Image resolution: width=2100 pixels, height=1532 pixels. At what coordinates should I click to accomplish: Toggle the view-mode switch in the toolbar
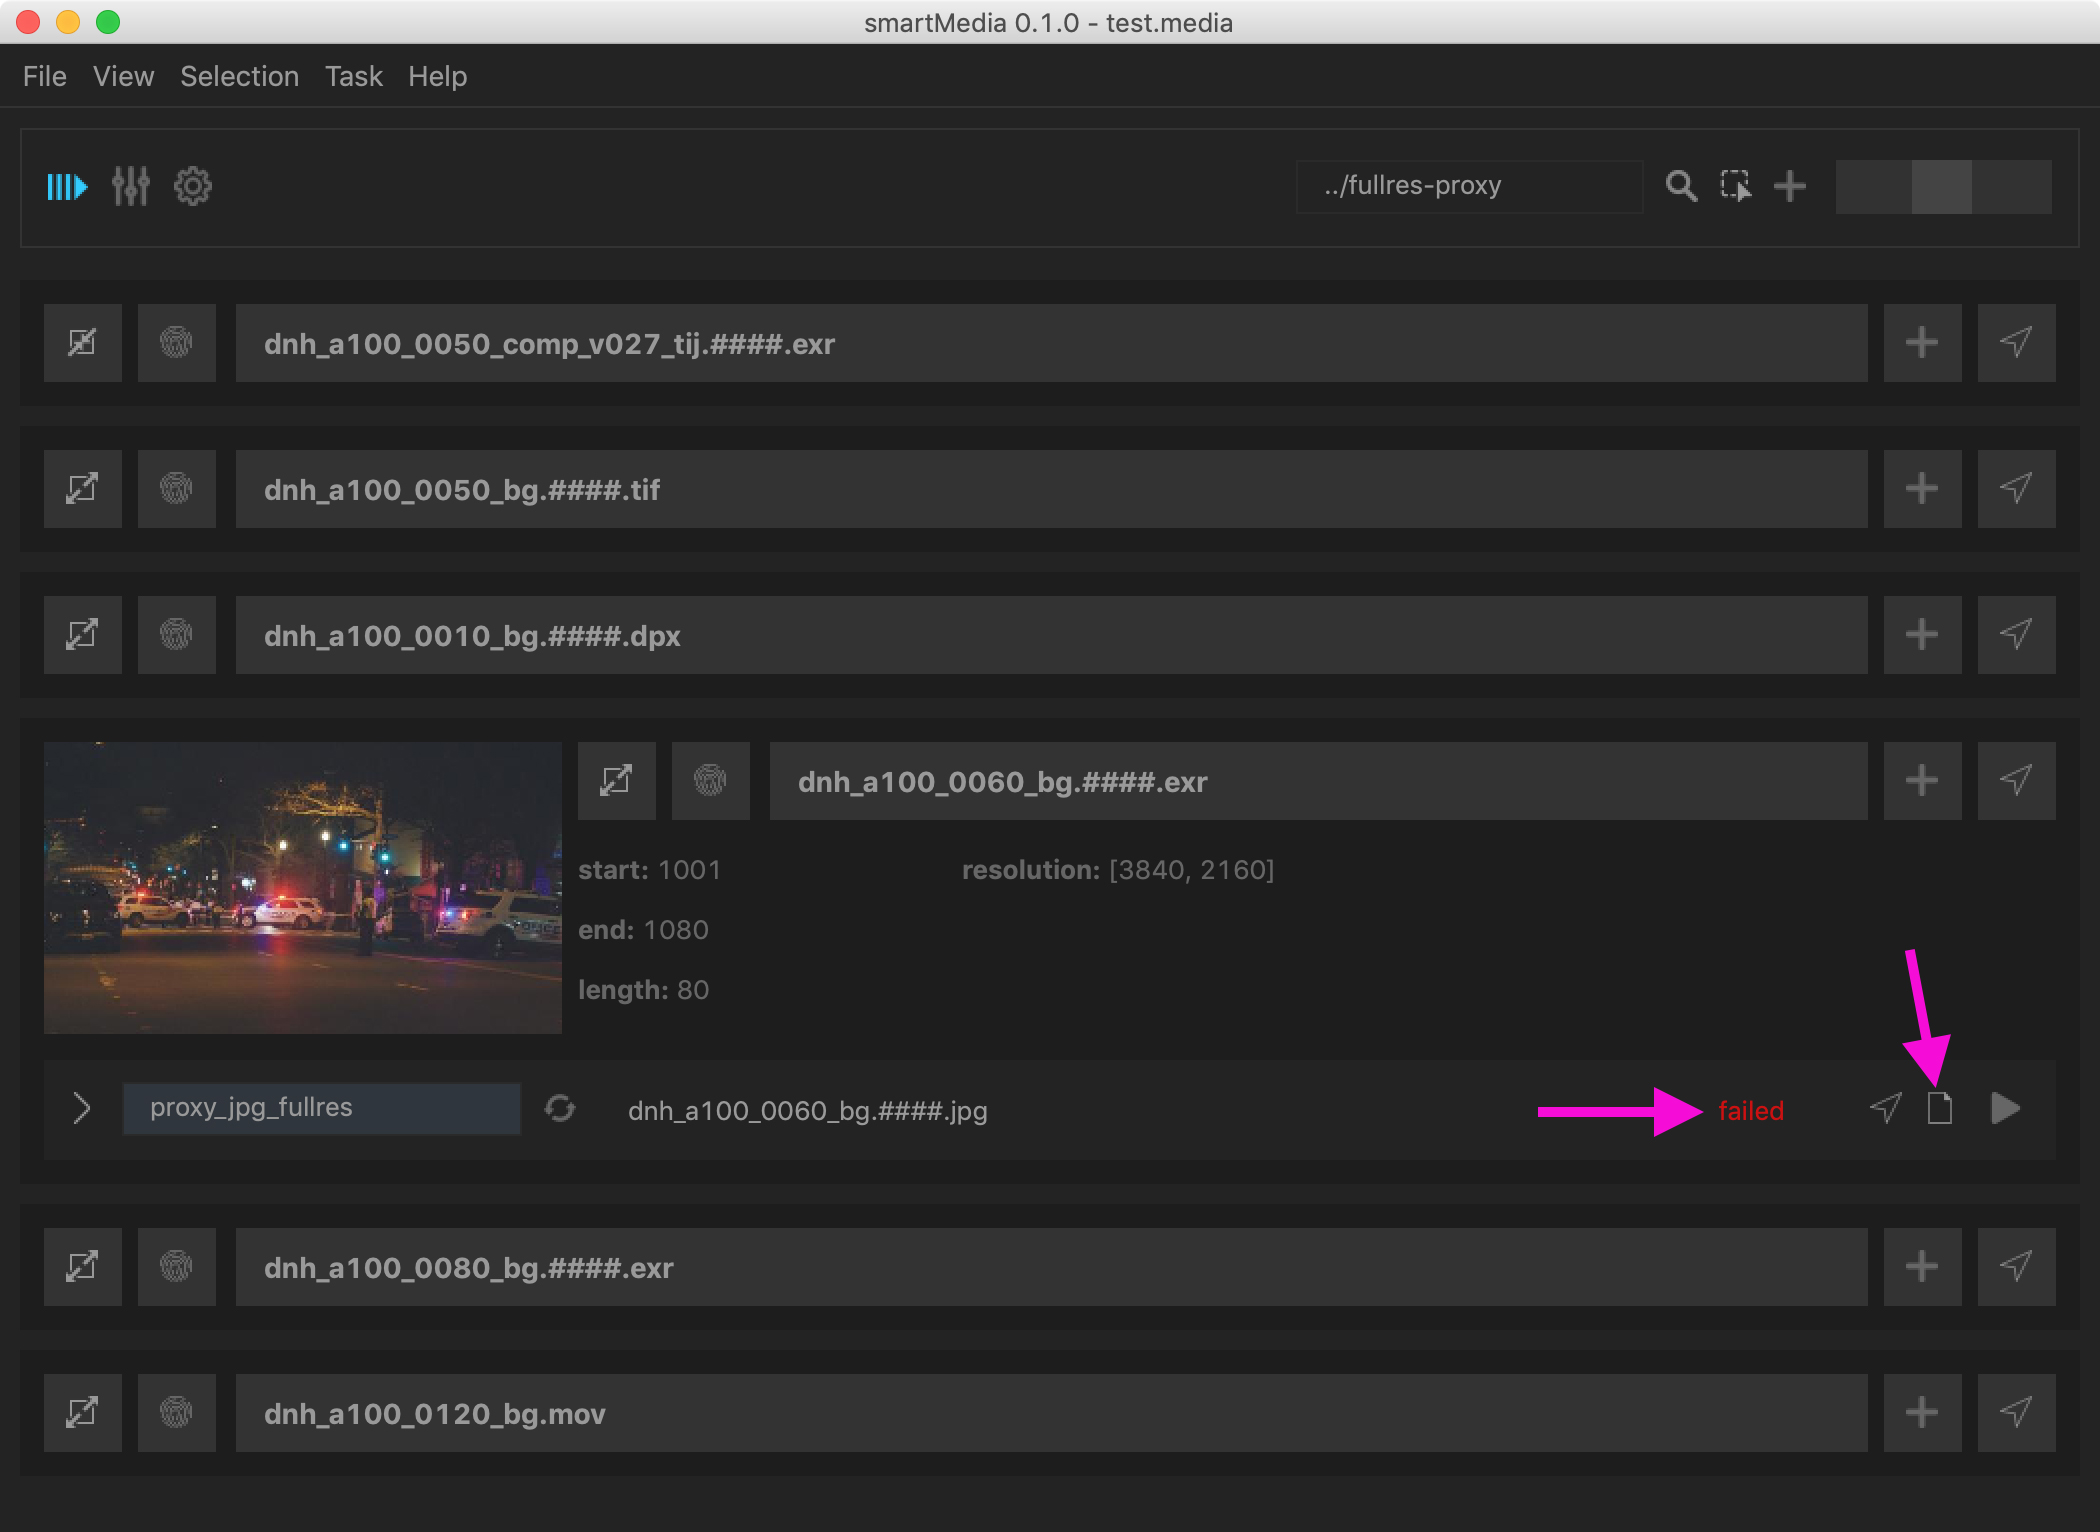[1942, 187]
